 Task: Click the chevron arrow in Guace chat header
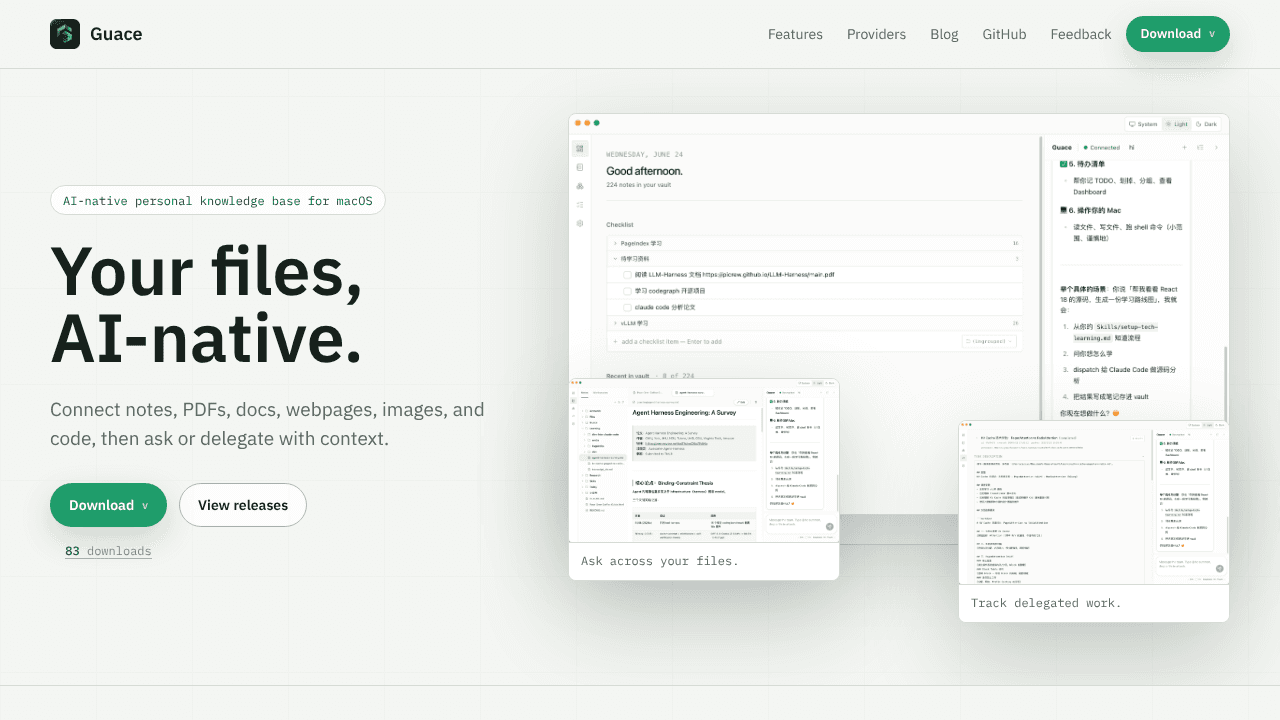[1216, 147]
